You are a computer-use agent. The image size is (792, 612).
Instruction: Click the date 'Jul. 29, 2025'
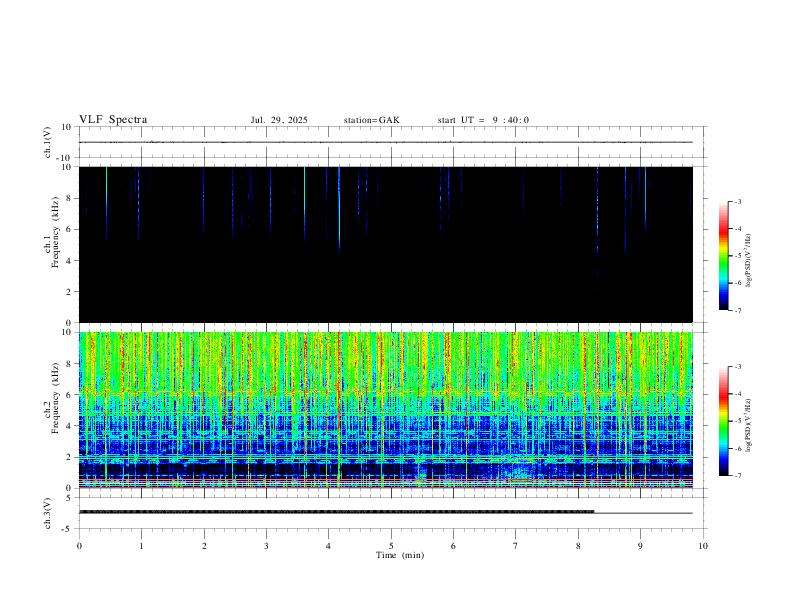[279, 120]
